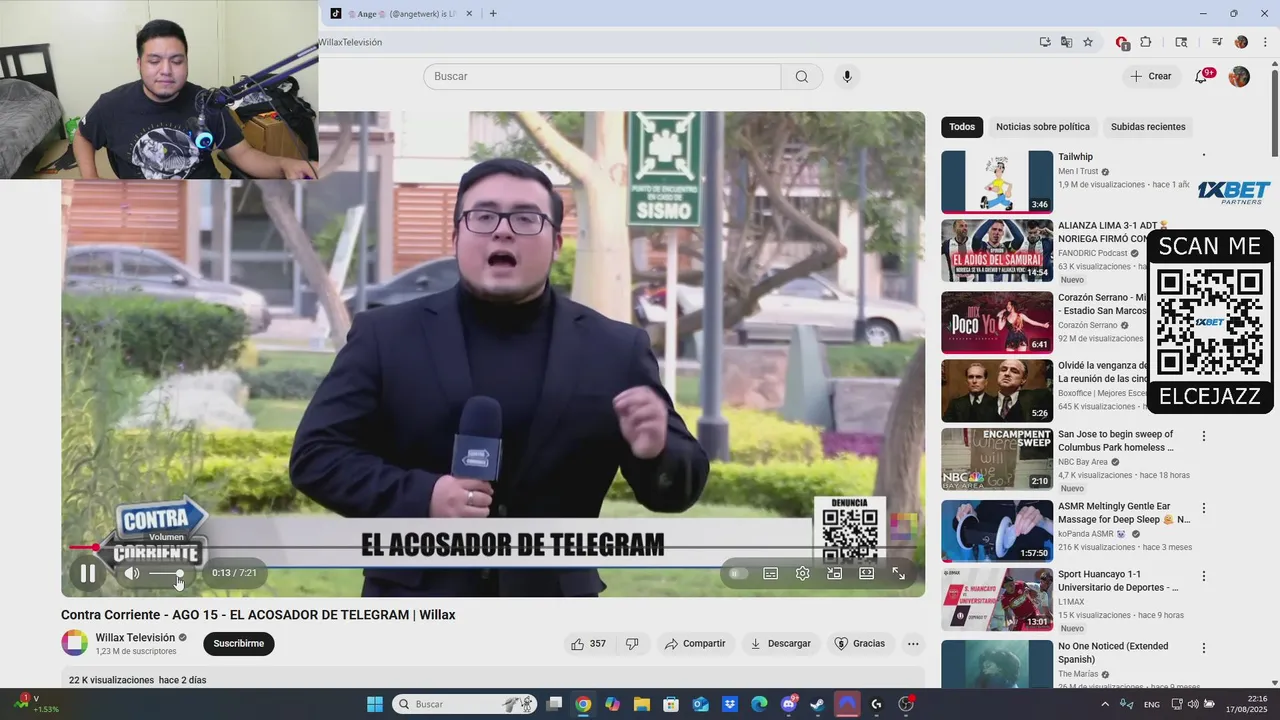Open the Willax Televisión channel name link
1280x720 pixels.
tap(135, 638)
